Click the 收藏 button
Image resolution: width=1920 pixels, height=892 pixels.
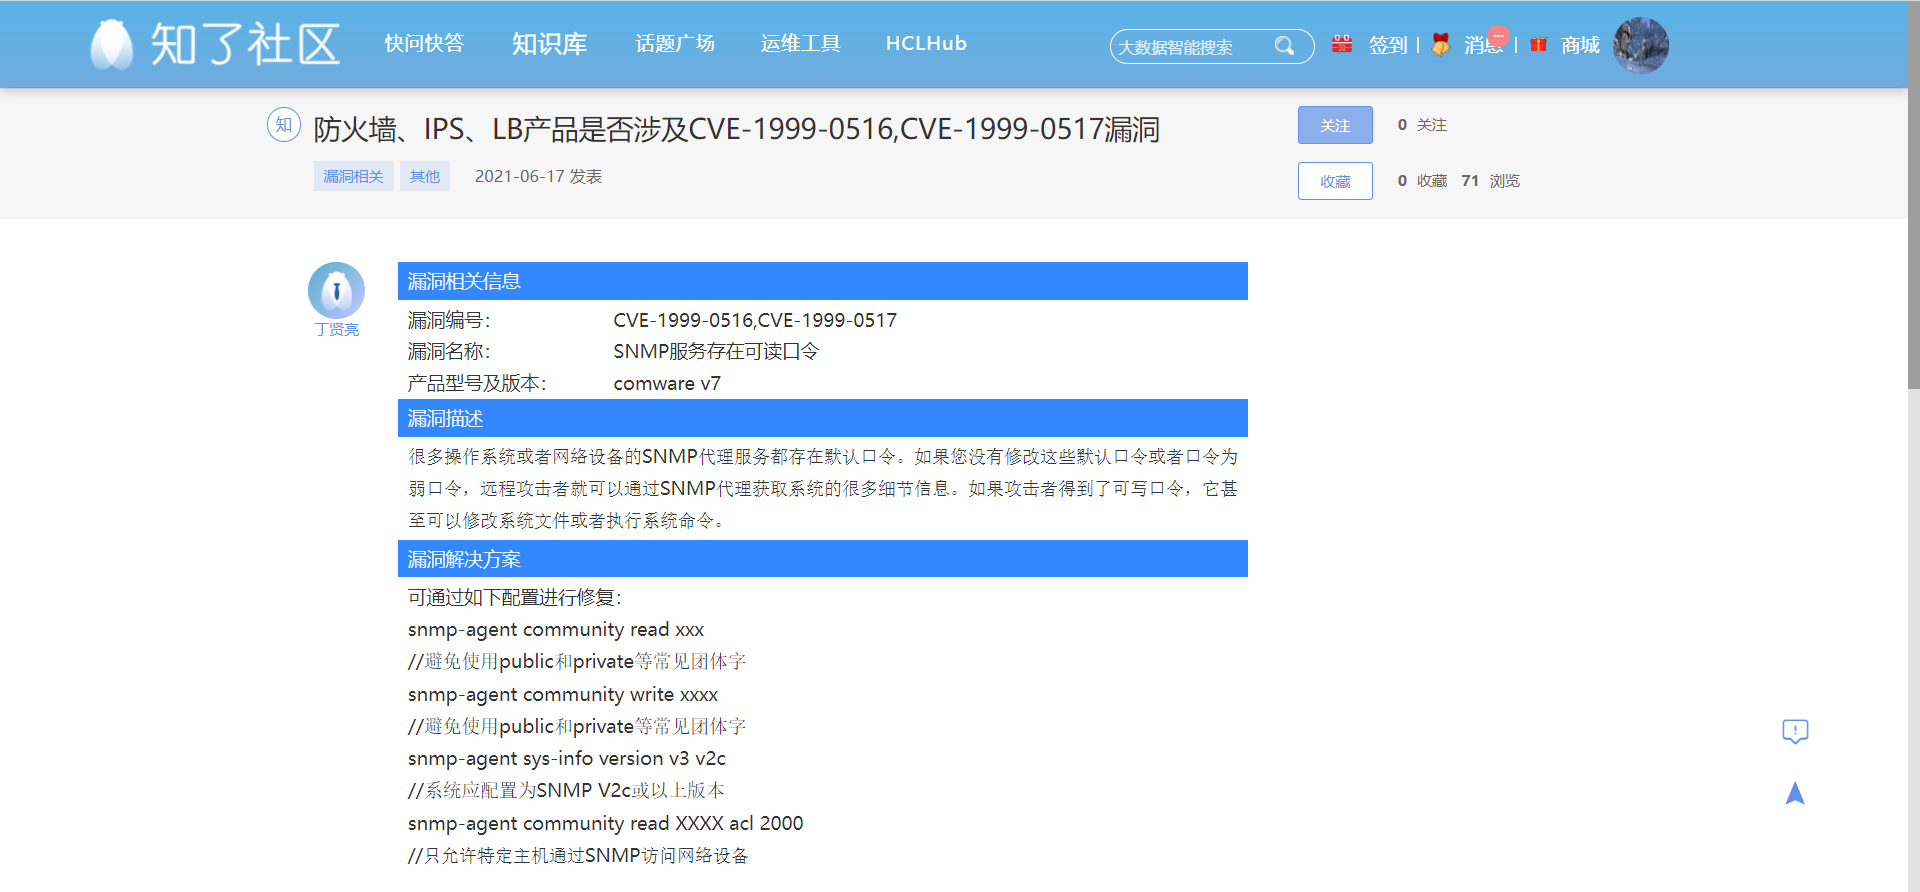[1335, 181]
